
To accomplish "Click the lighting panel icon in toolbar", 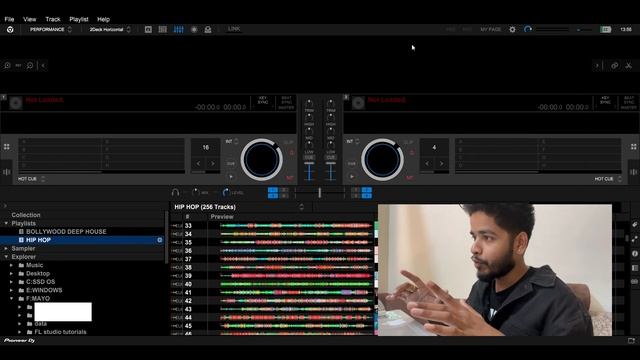I will pyautogui.click(x=208, y=29).
